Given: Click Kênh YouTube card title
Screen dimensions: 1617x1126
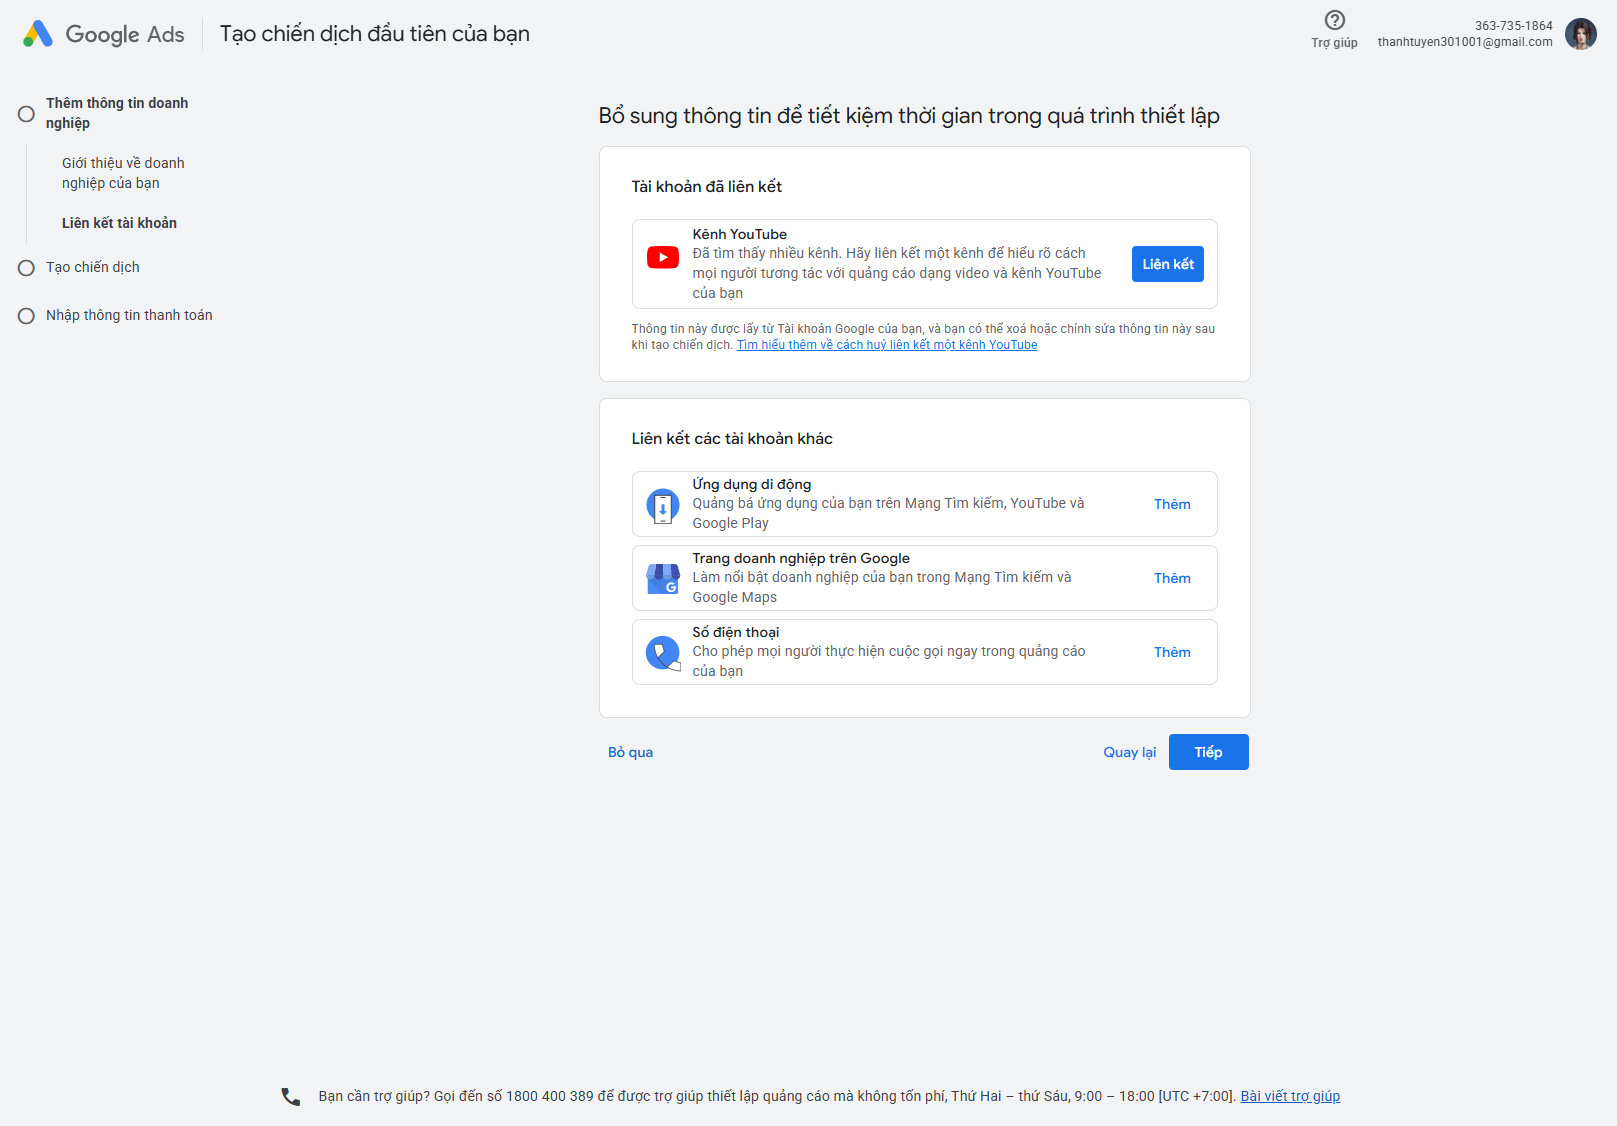Looking at the screenshot, I should pyautogui.click(x=739, y=234).
